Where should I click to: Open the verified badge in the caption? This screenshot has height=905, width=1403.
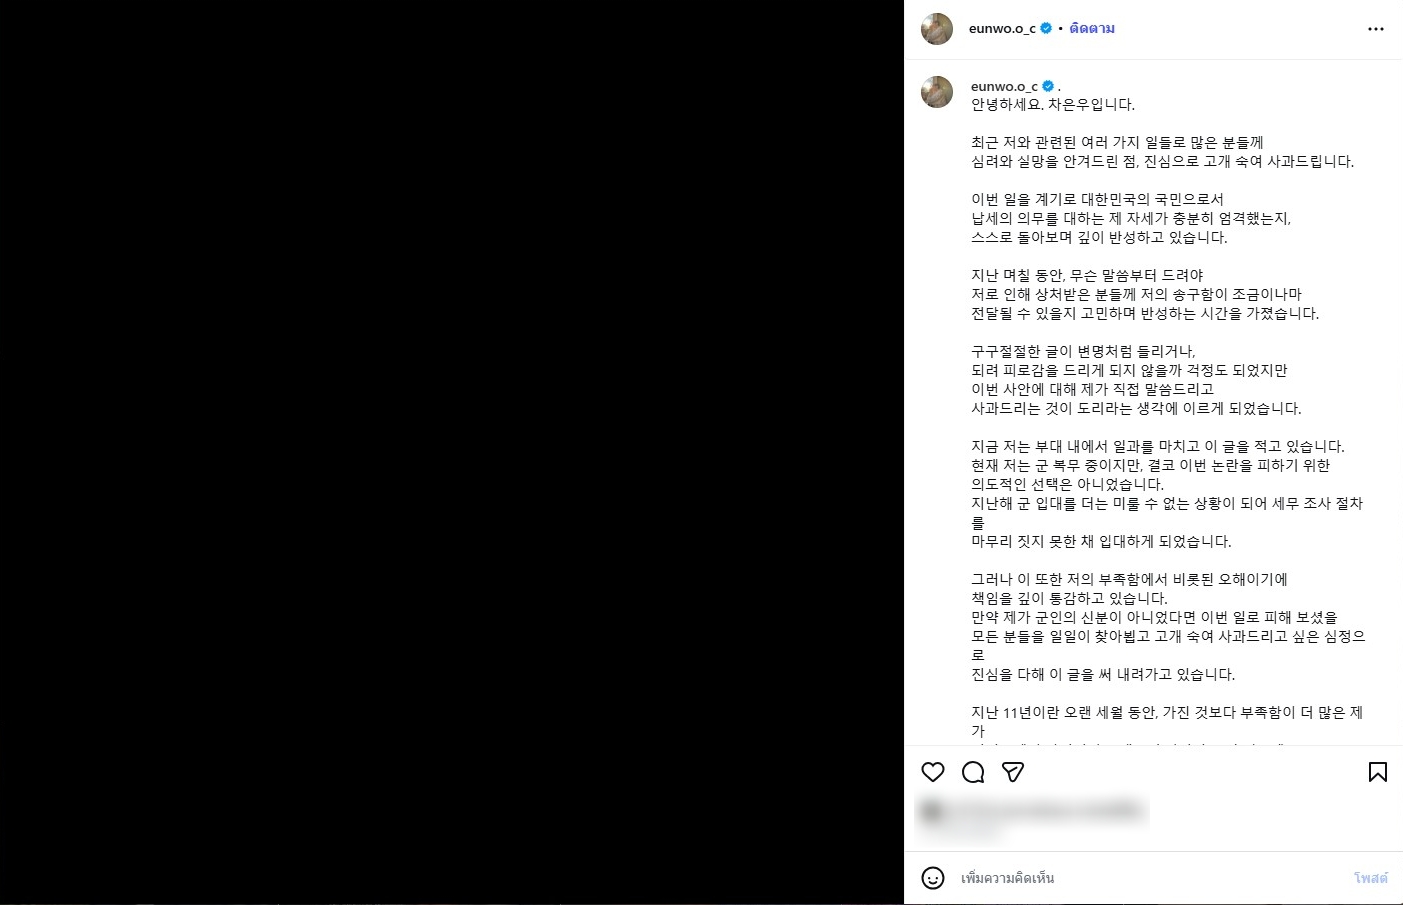click(1048, 86)
